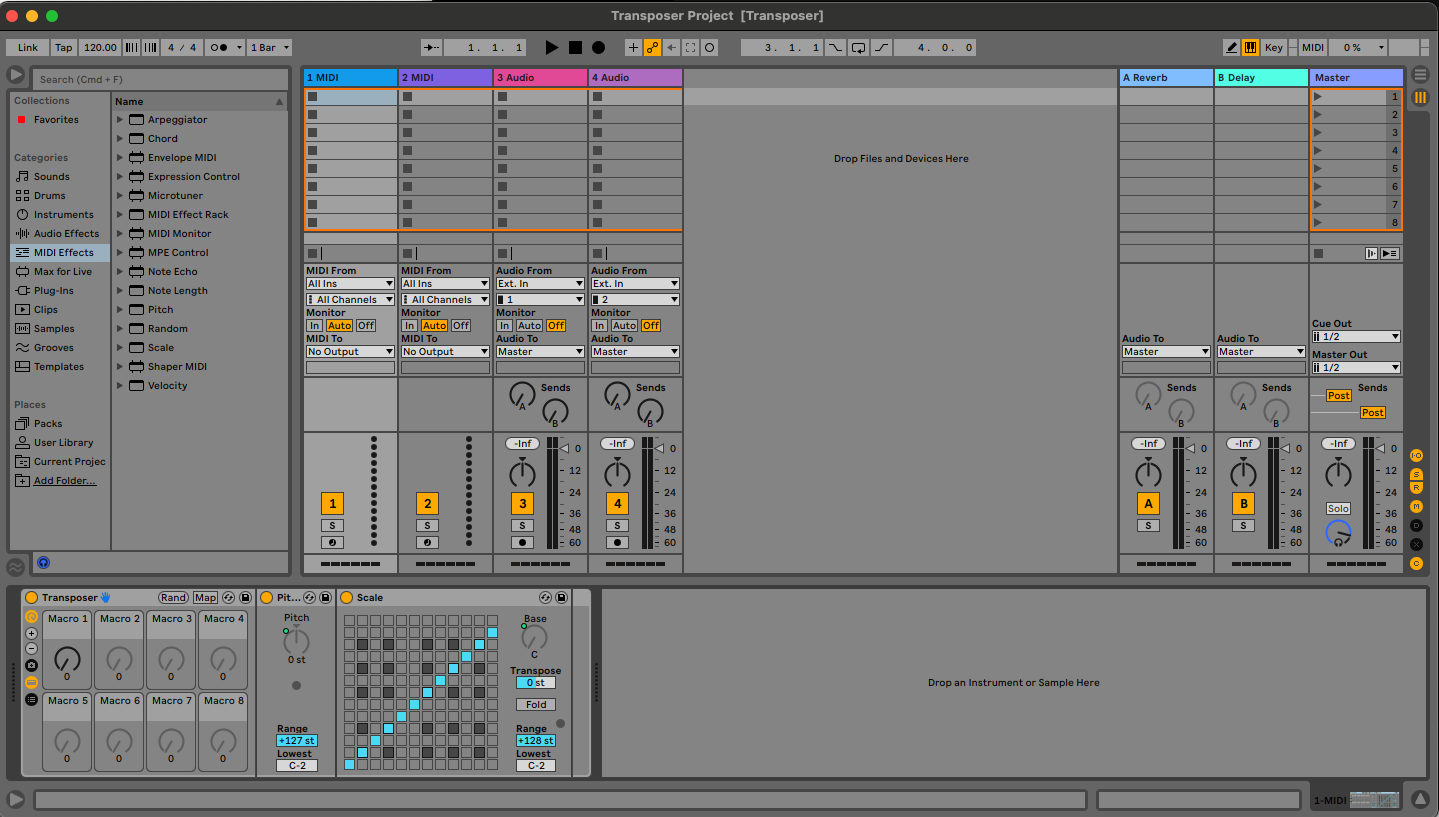
Task: Open the quantization 1 Bar dropdown
Action: (270, 47)
